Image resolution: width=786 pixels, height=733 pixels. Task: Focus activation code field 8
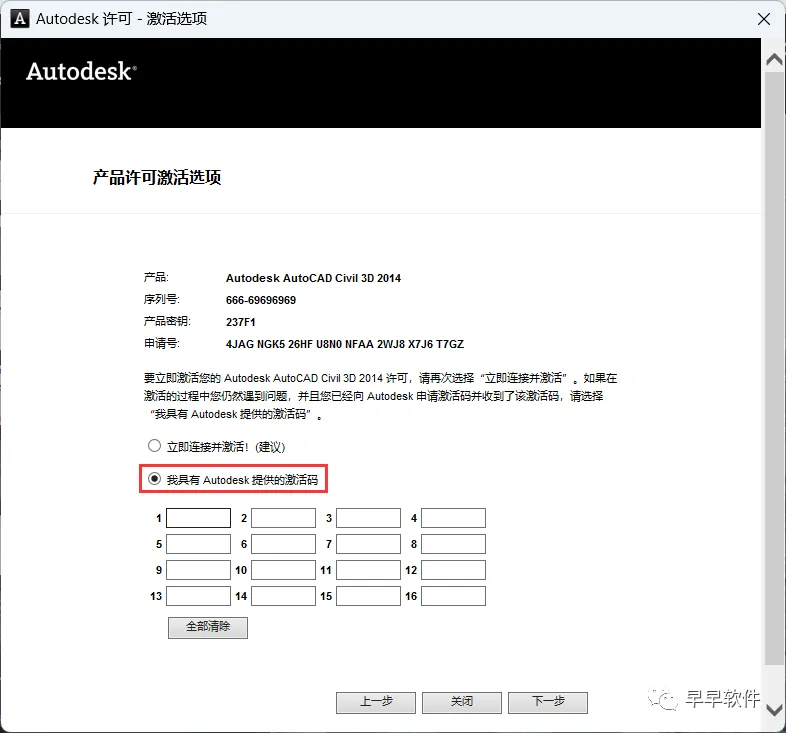(x=453, y=544)
